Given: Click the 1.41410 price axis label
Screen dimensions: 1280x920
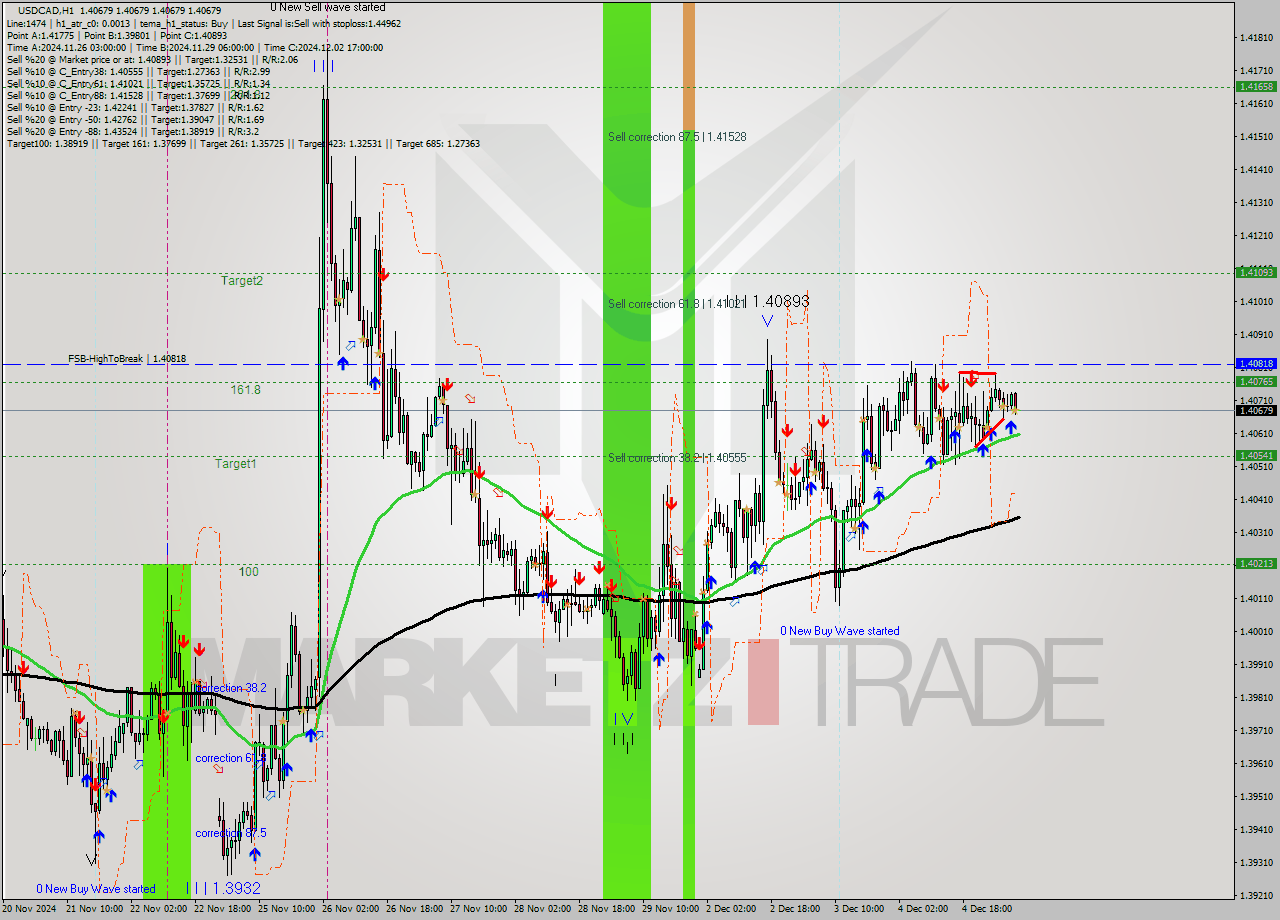Looking at the screenshot, I should (1256, 169).
